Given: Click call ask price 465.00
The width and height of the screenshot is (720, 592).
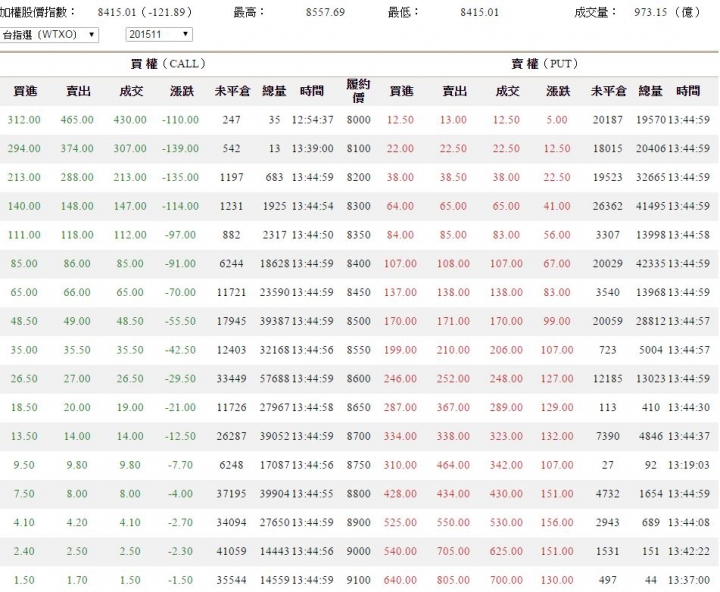Looking at the screenshot, I should click(77, 120).
